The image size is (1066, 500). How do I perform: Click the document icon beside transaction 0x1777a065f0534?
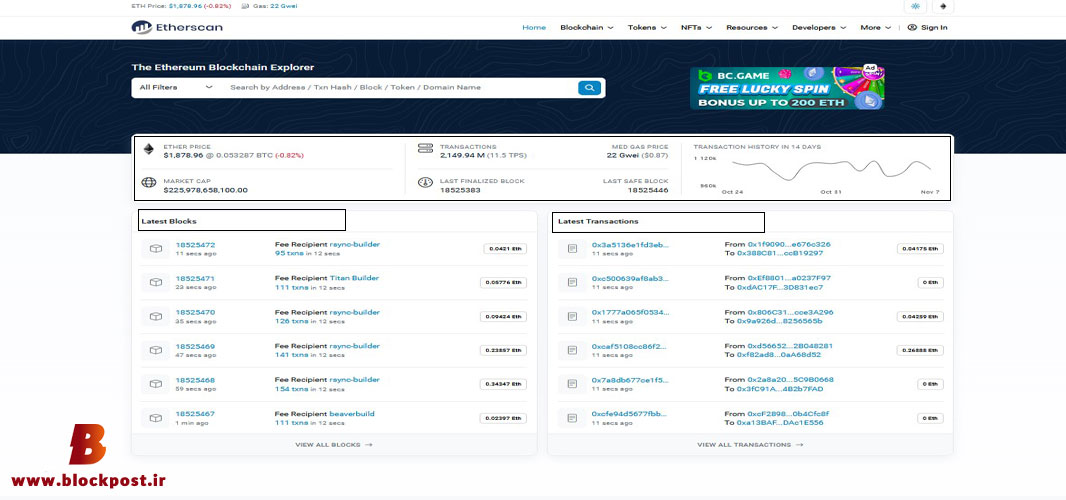572,316
